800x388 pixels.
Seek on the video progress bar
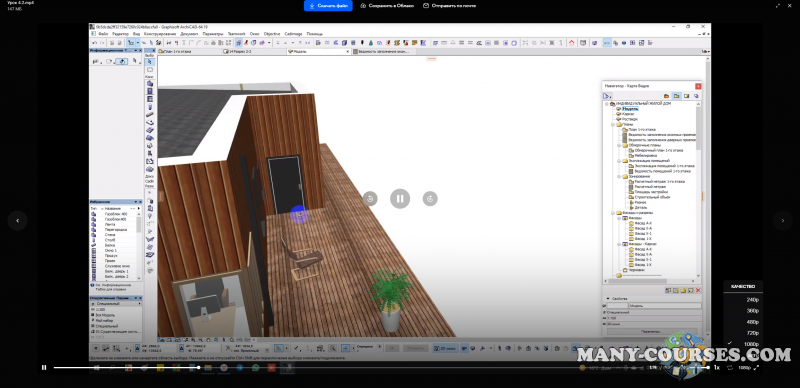tap(381, 367)
